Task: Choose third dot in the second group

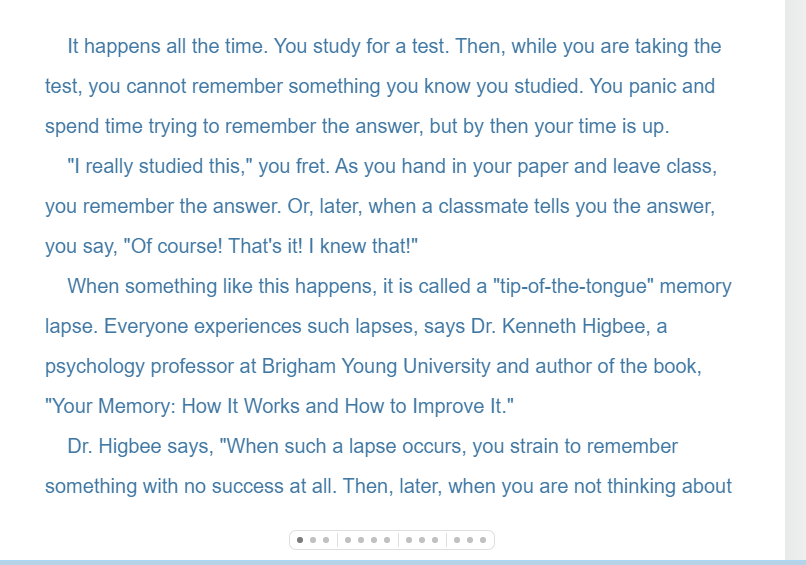Action: coord(374,540)
